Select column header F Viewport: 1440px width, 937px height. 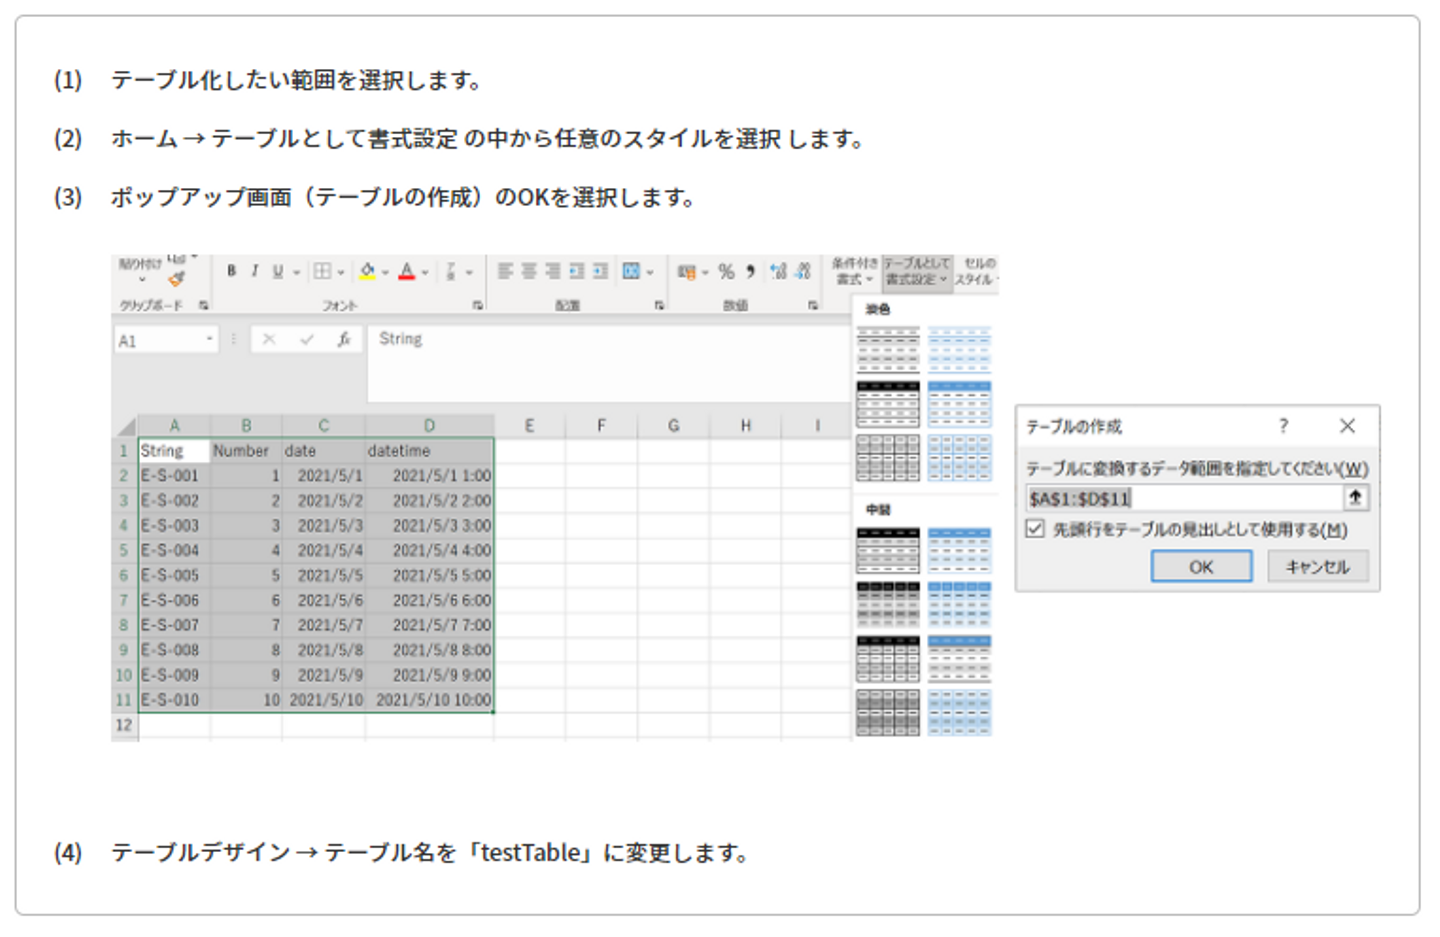pyautogui.click(x=601, y=425)
